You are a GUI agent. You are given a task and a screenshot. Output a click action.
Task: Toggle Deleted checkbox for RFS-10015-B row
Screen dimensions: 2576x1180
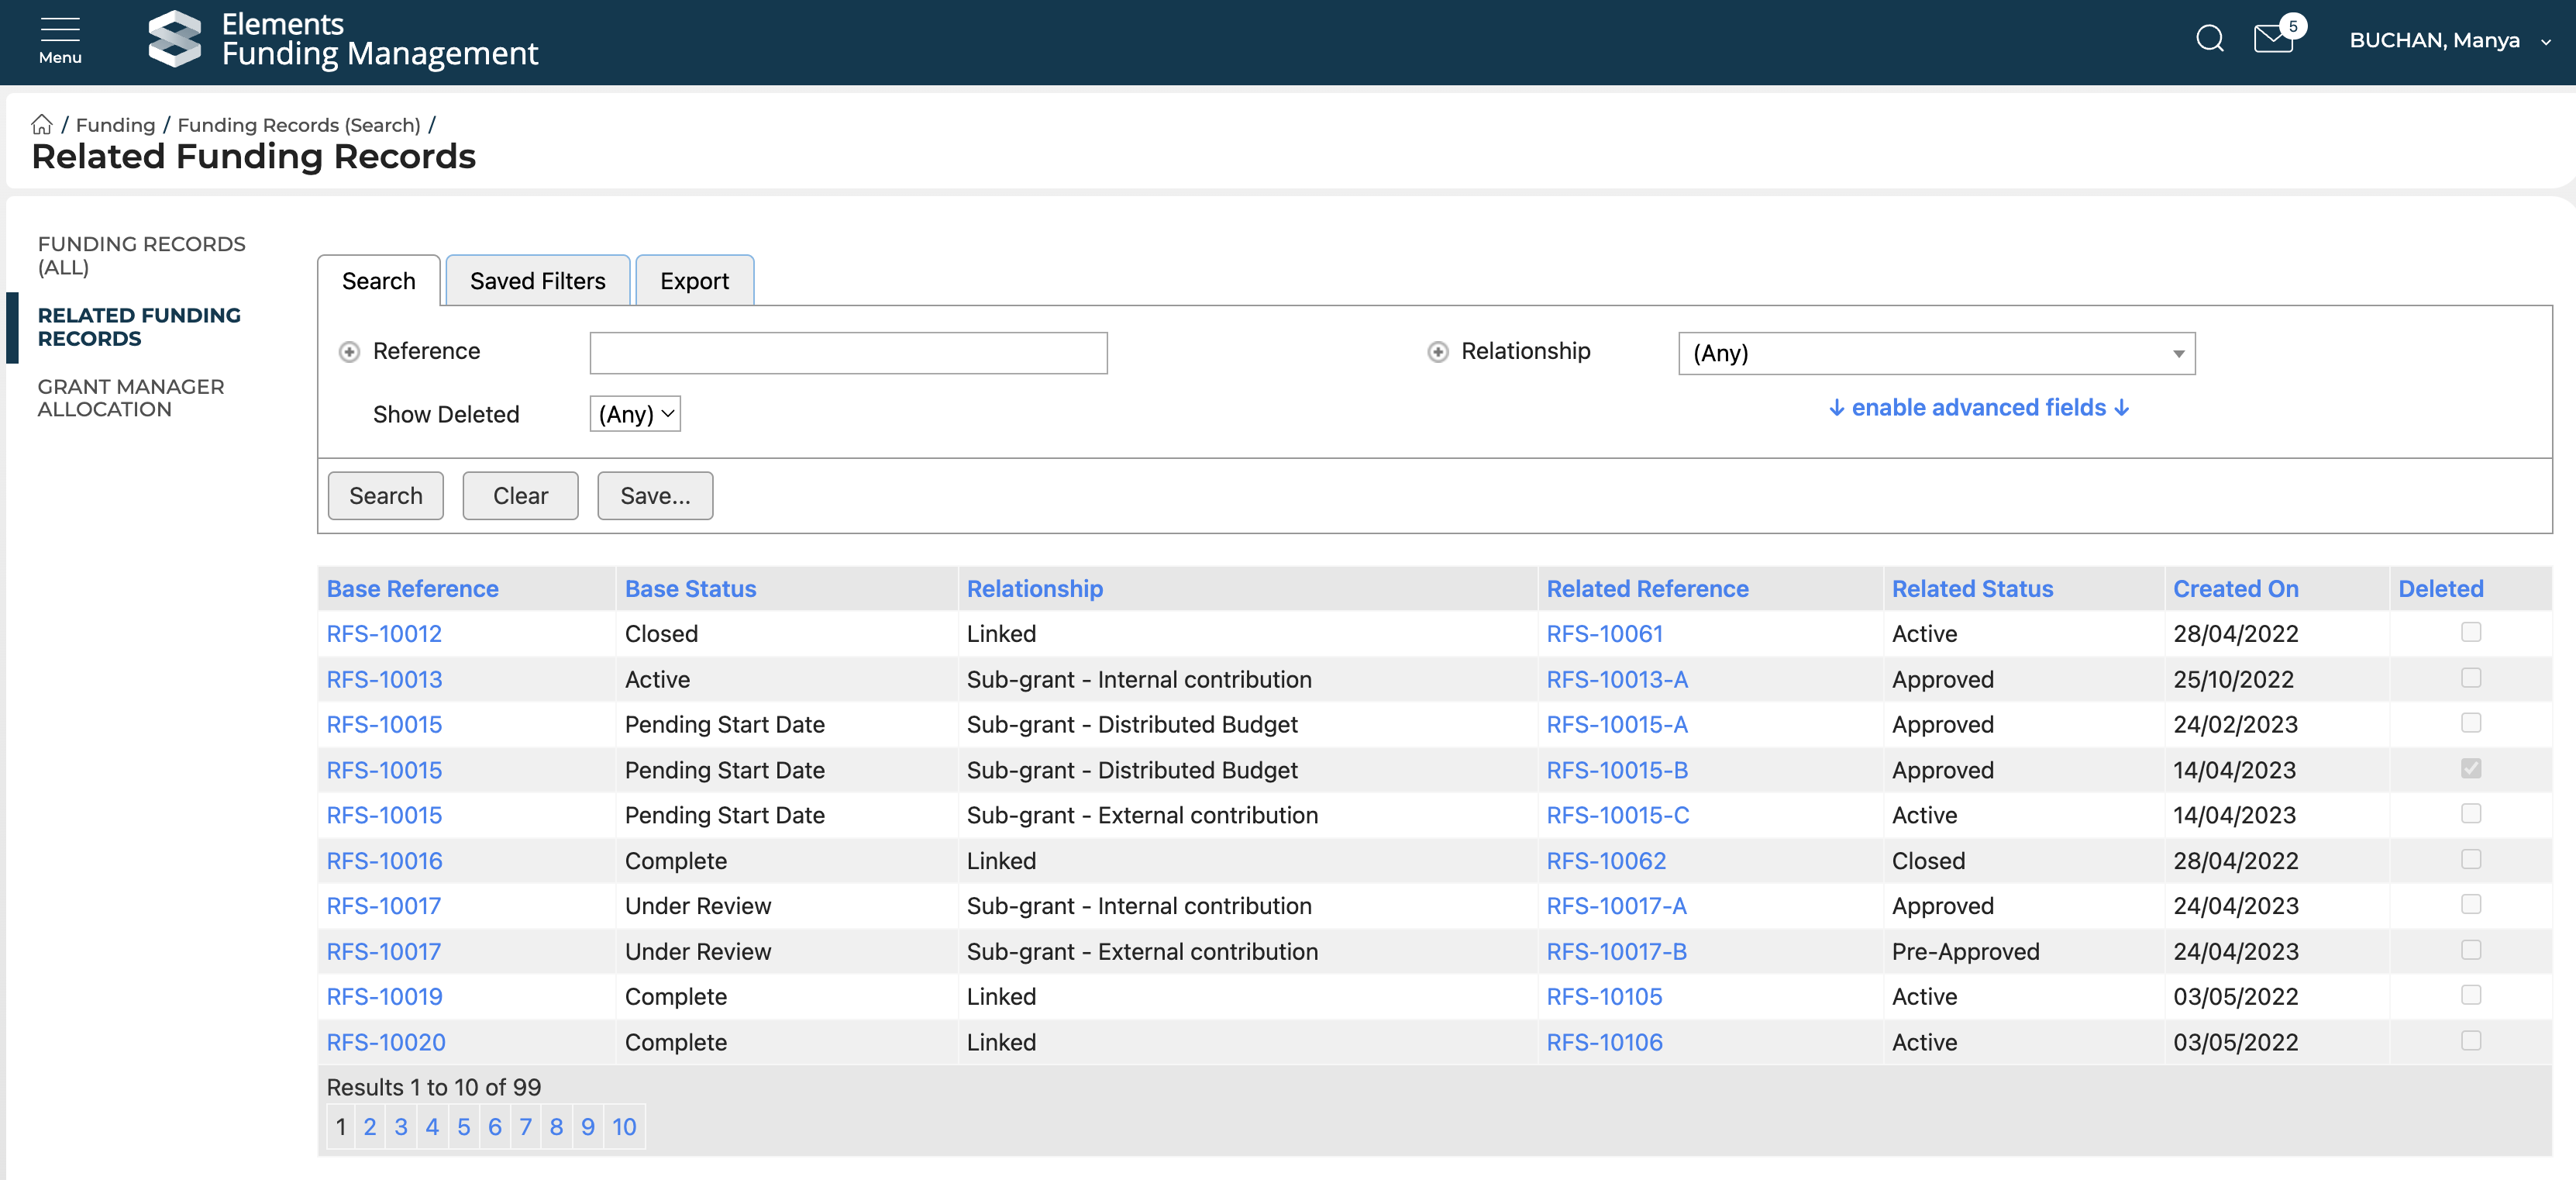[2470, 769]
